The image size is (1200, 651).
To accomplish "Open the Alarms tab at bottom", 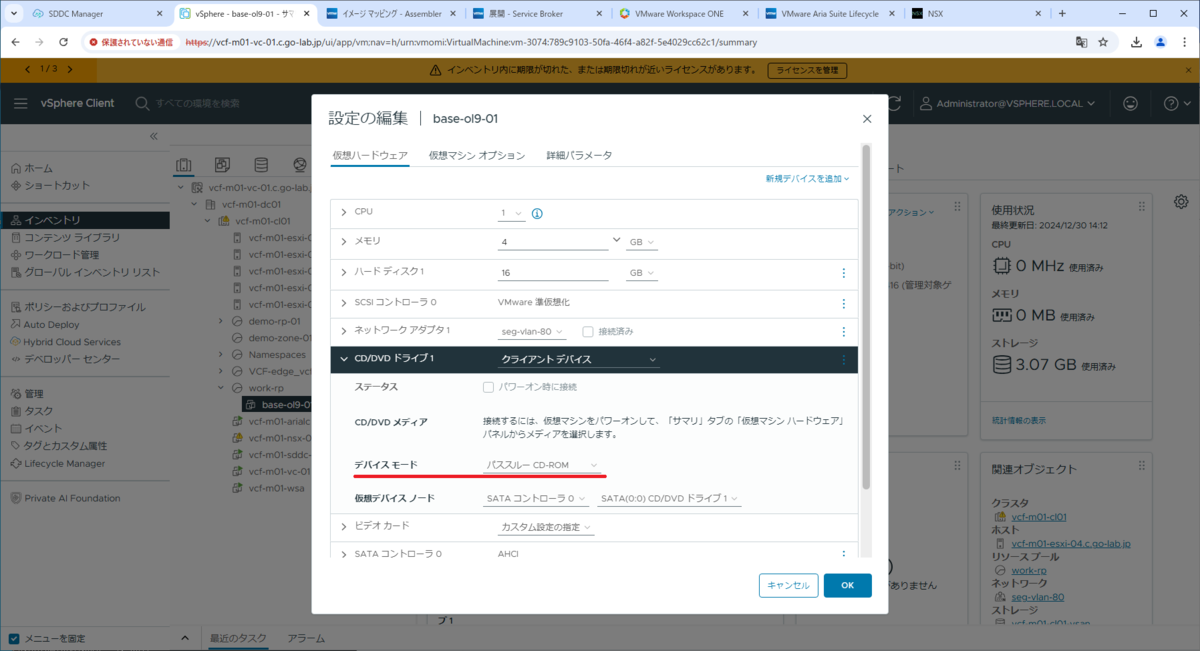I will [x=306, y=638].
